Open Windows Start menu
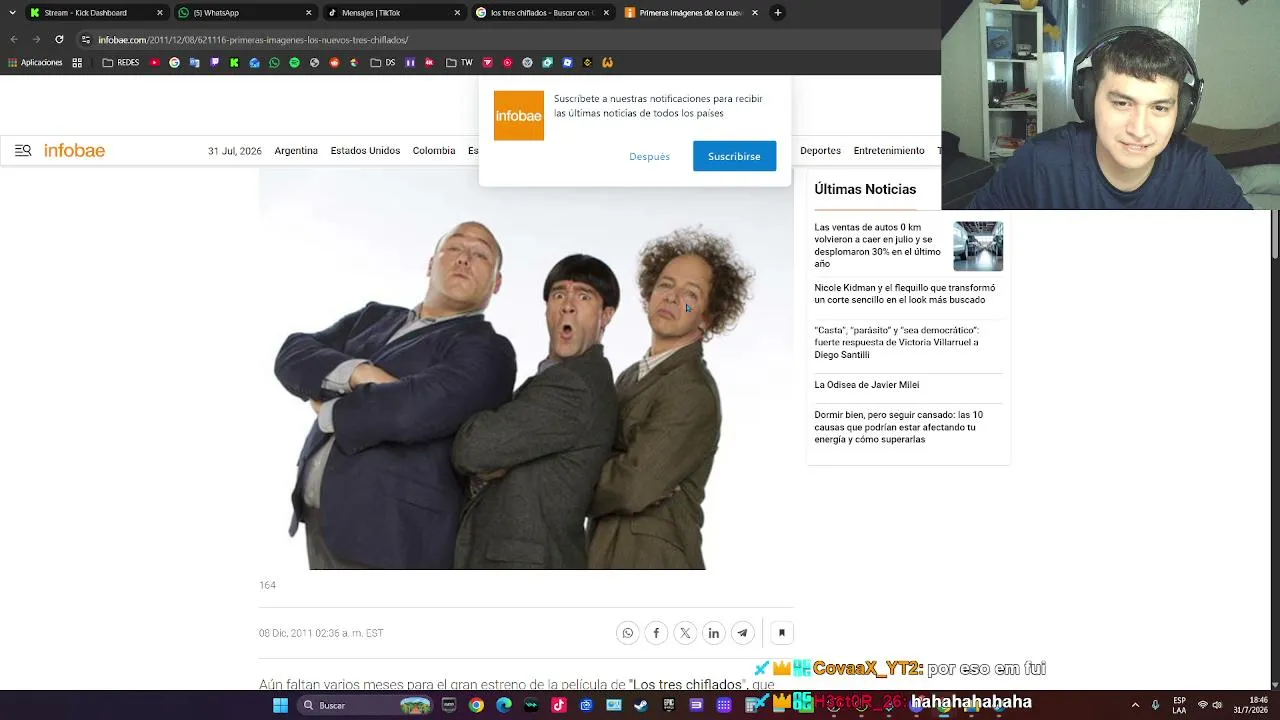The image size is (1280, 720). click(x=281, y=705)
